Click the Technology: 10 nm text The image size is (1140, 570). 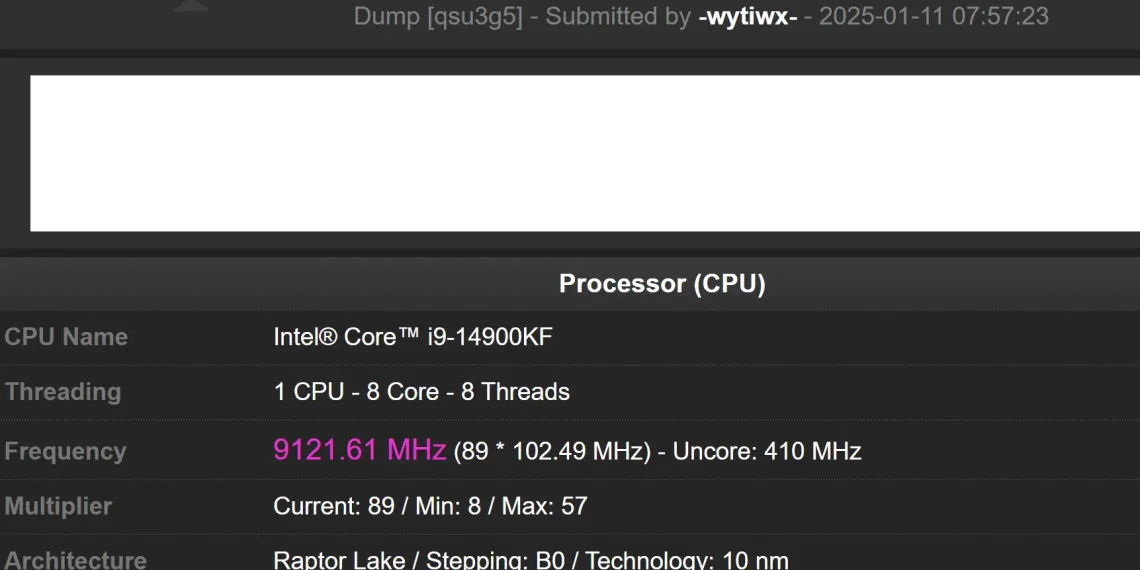click(x=687, y=561)
